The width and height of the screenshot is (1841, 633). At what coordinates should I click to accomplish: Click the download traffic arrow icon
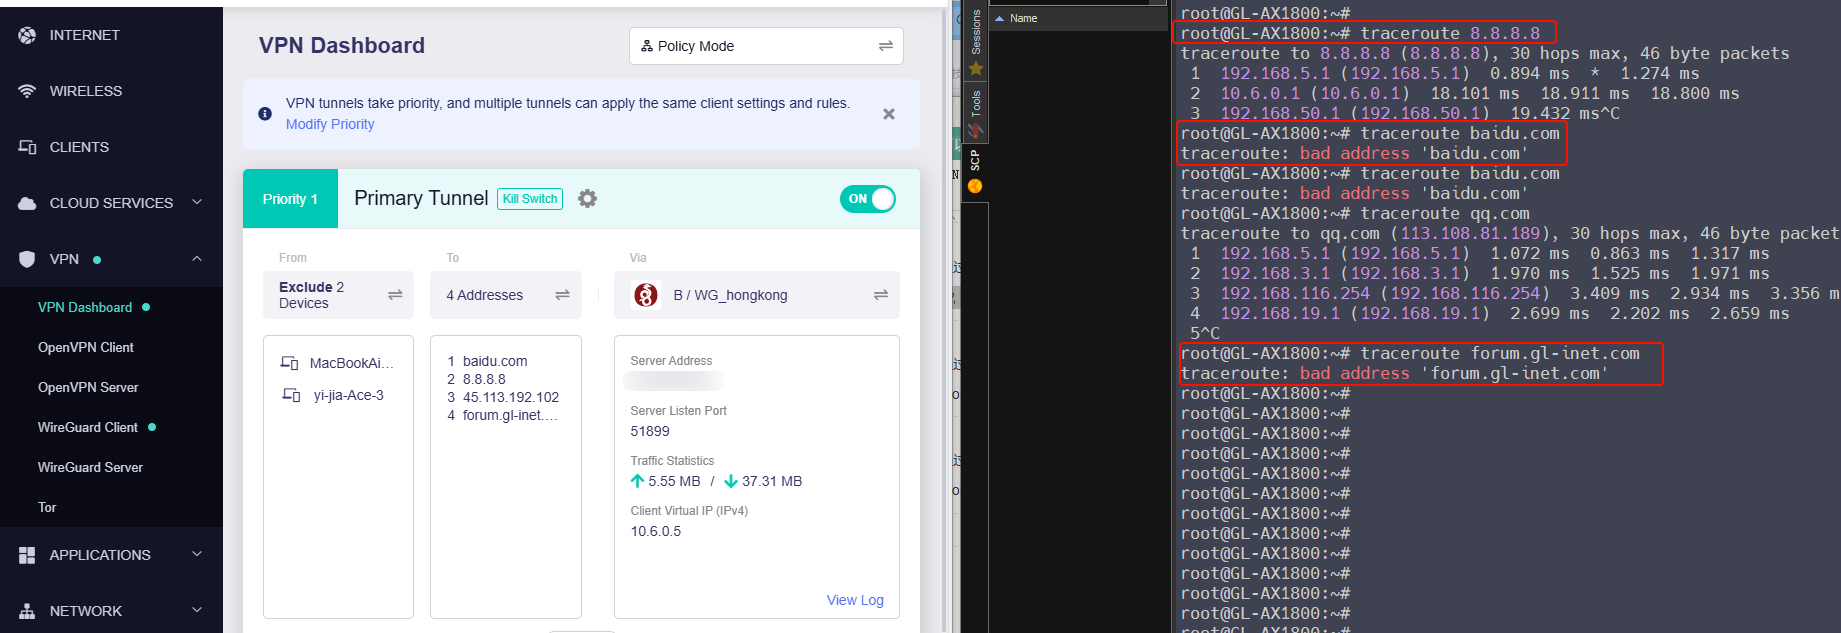pos(730,481)
